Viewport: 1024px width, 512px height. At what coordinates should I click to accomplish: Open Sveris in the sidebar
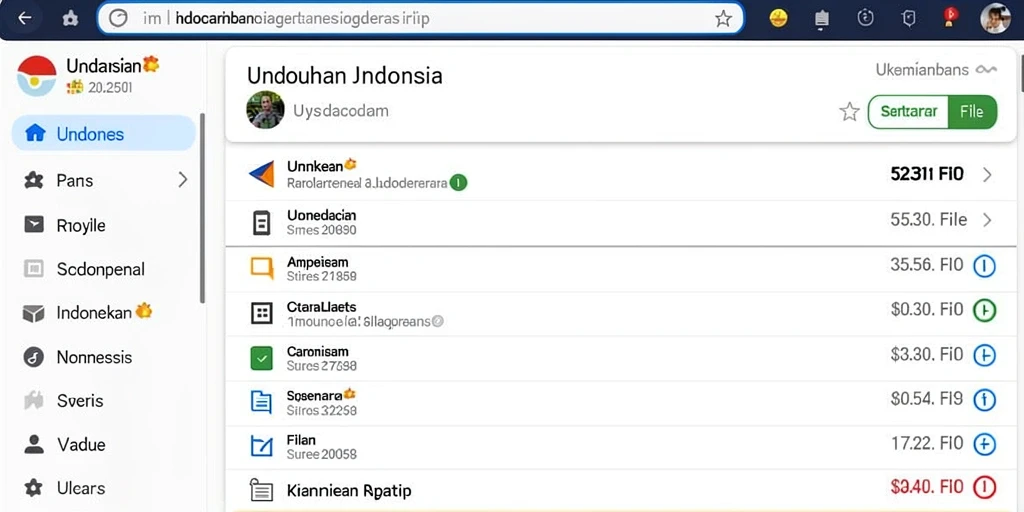coord(104,401)
